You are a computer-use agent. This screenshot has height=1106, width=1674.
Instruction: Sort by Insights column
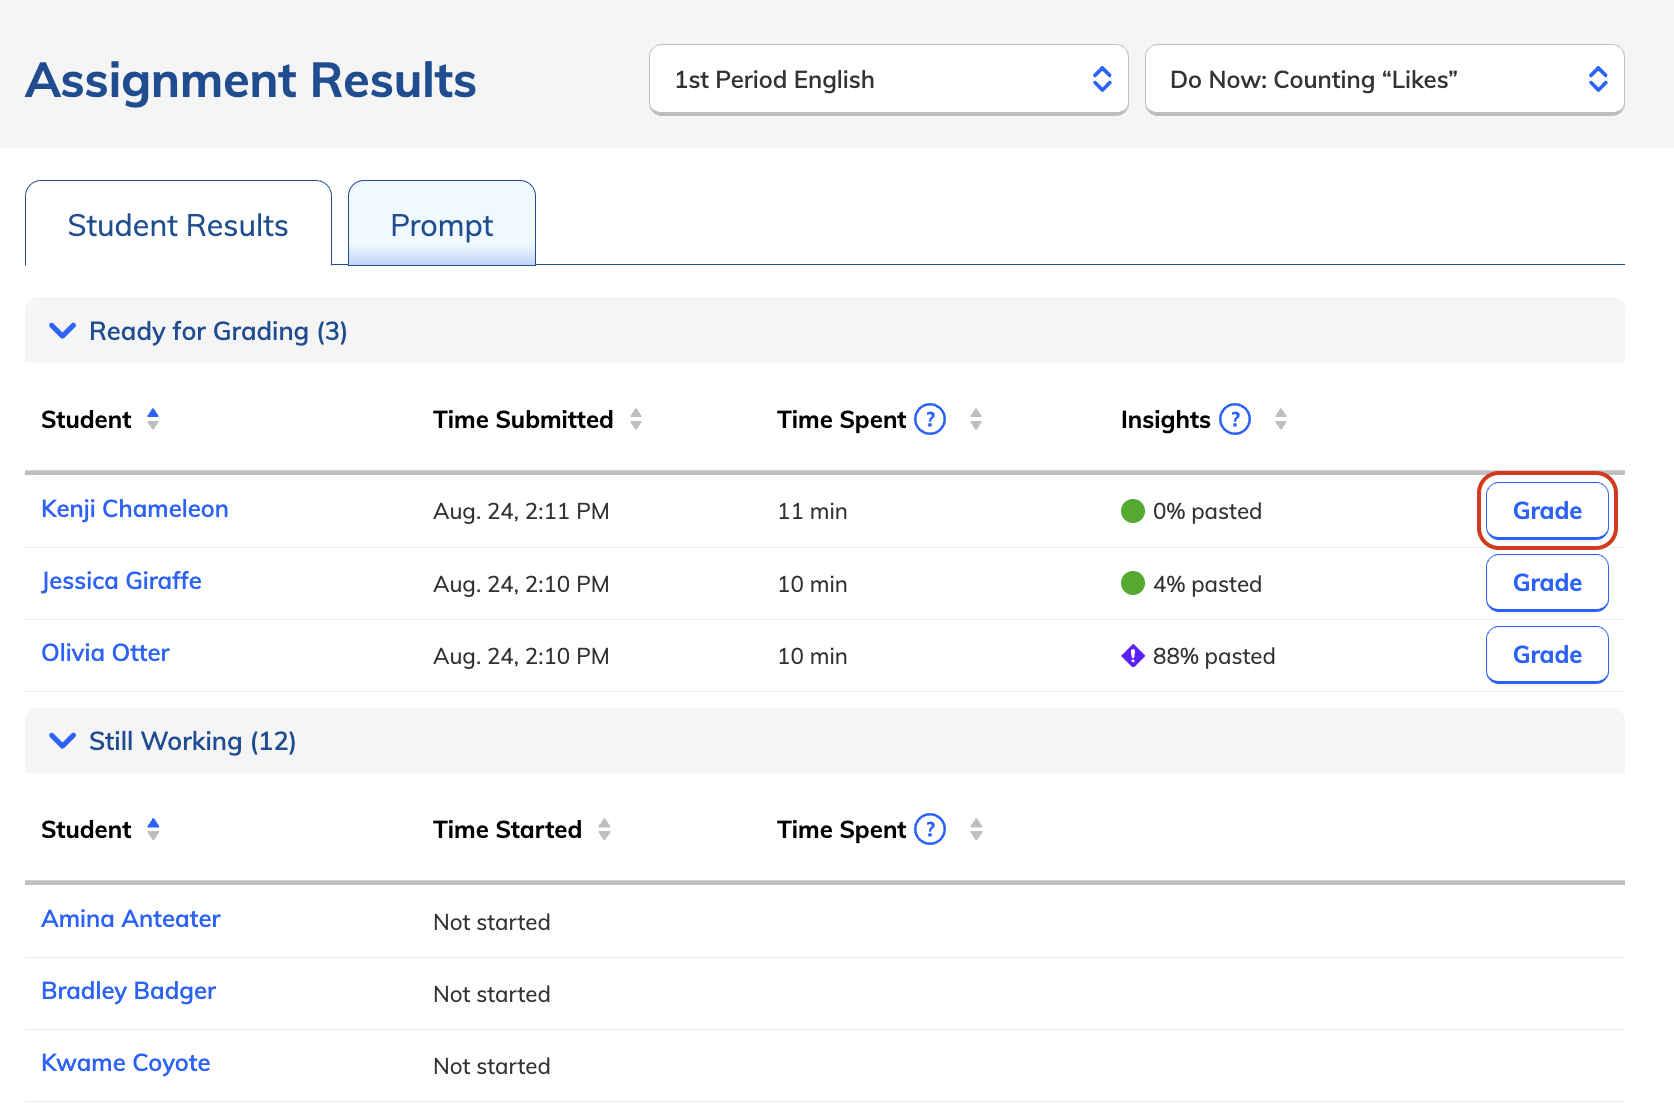1281,419
